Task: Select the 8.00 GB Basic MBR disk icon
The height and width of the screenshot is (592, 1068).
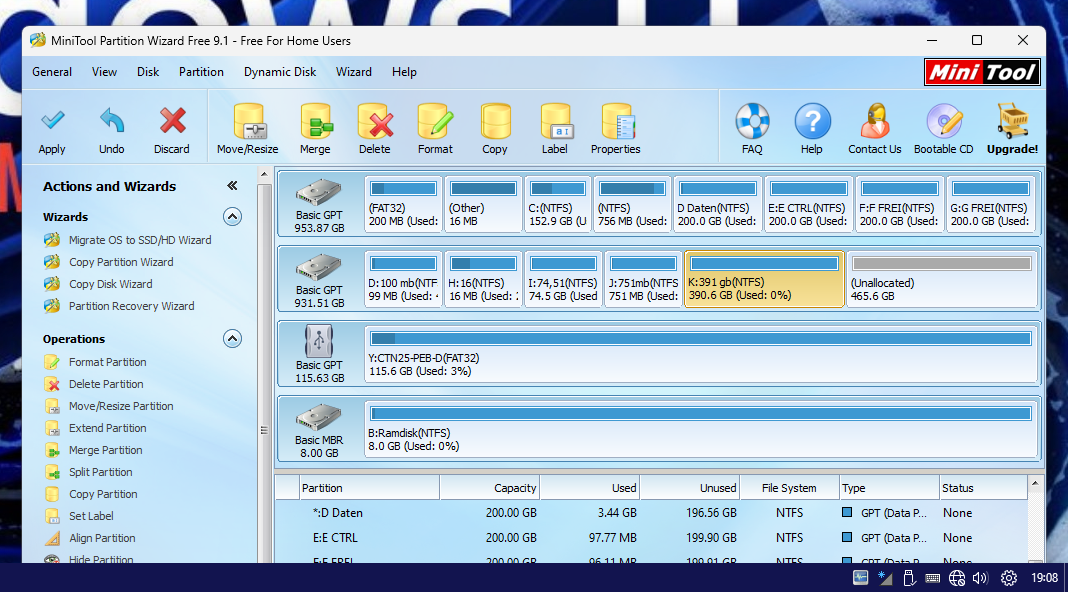Action: coord(319,417)
